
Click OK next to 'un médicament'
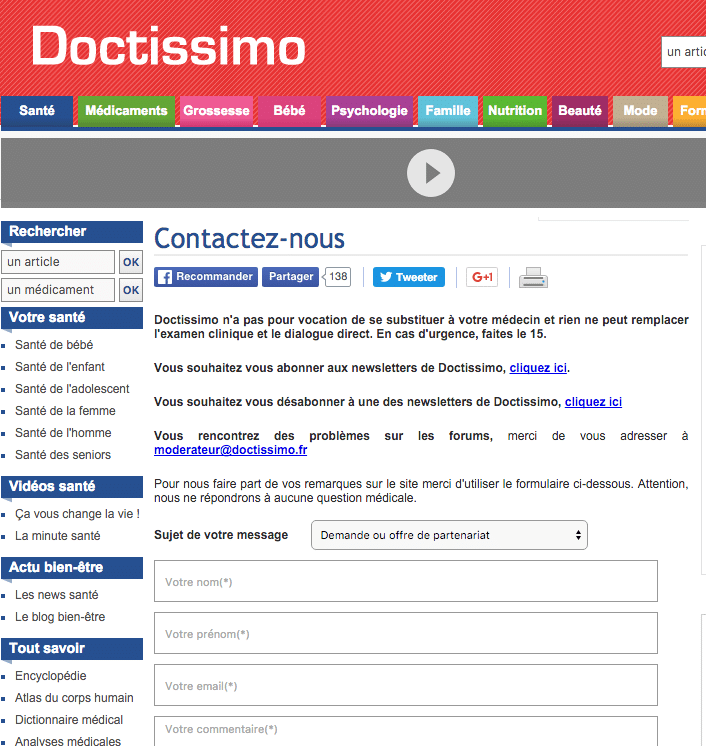[x=131, y=290]
